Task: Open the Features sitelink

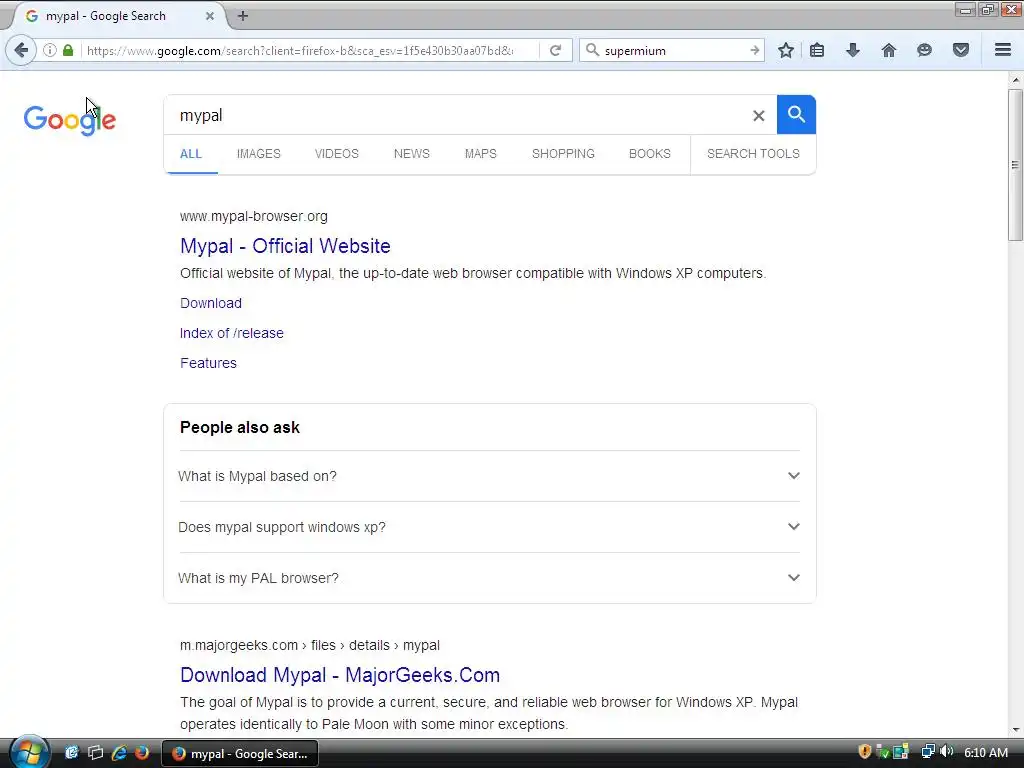Action: tap(208, 363)
